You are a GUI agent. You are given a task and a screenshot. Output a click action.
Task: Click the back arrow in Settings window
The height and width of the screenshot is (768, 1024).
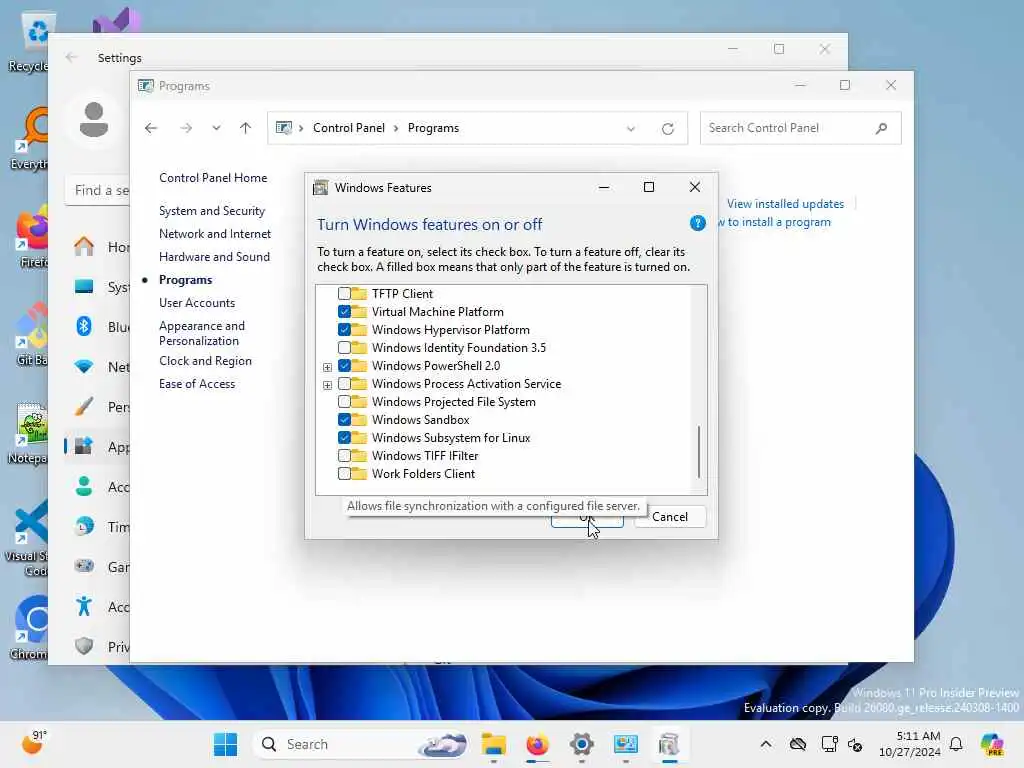pos(71,57)
